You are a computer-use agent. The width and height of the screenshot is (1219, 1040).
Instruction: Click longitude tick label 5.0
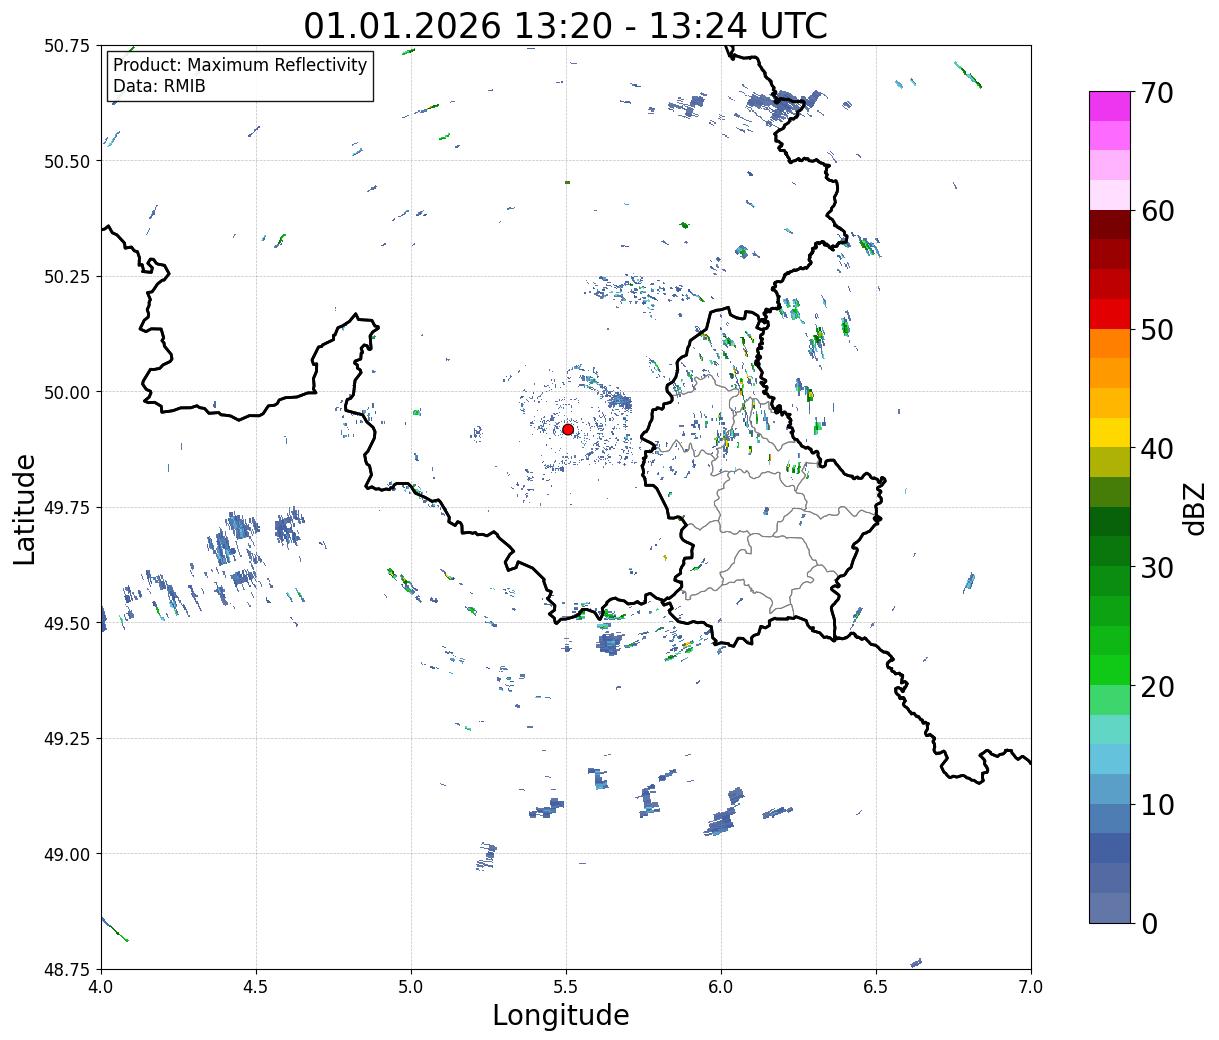coord(411,987)
